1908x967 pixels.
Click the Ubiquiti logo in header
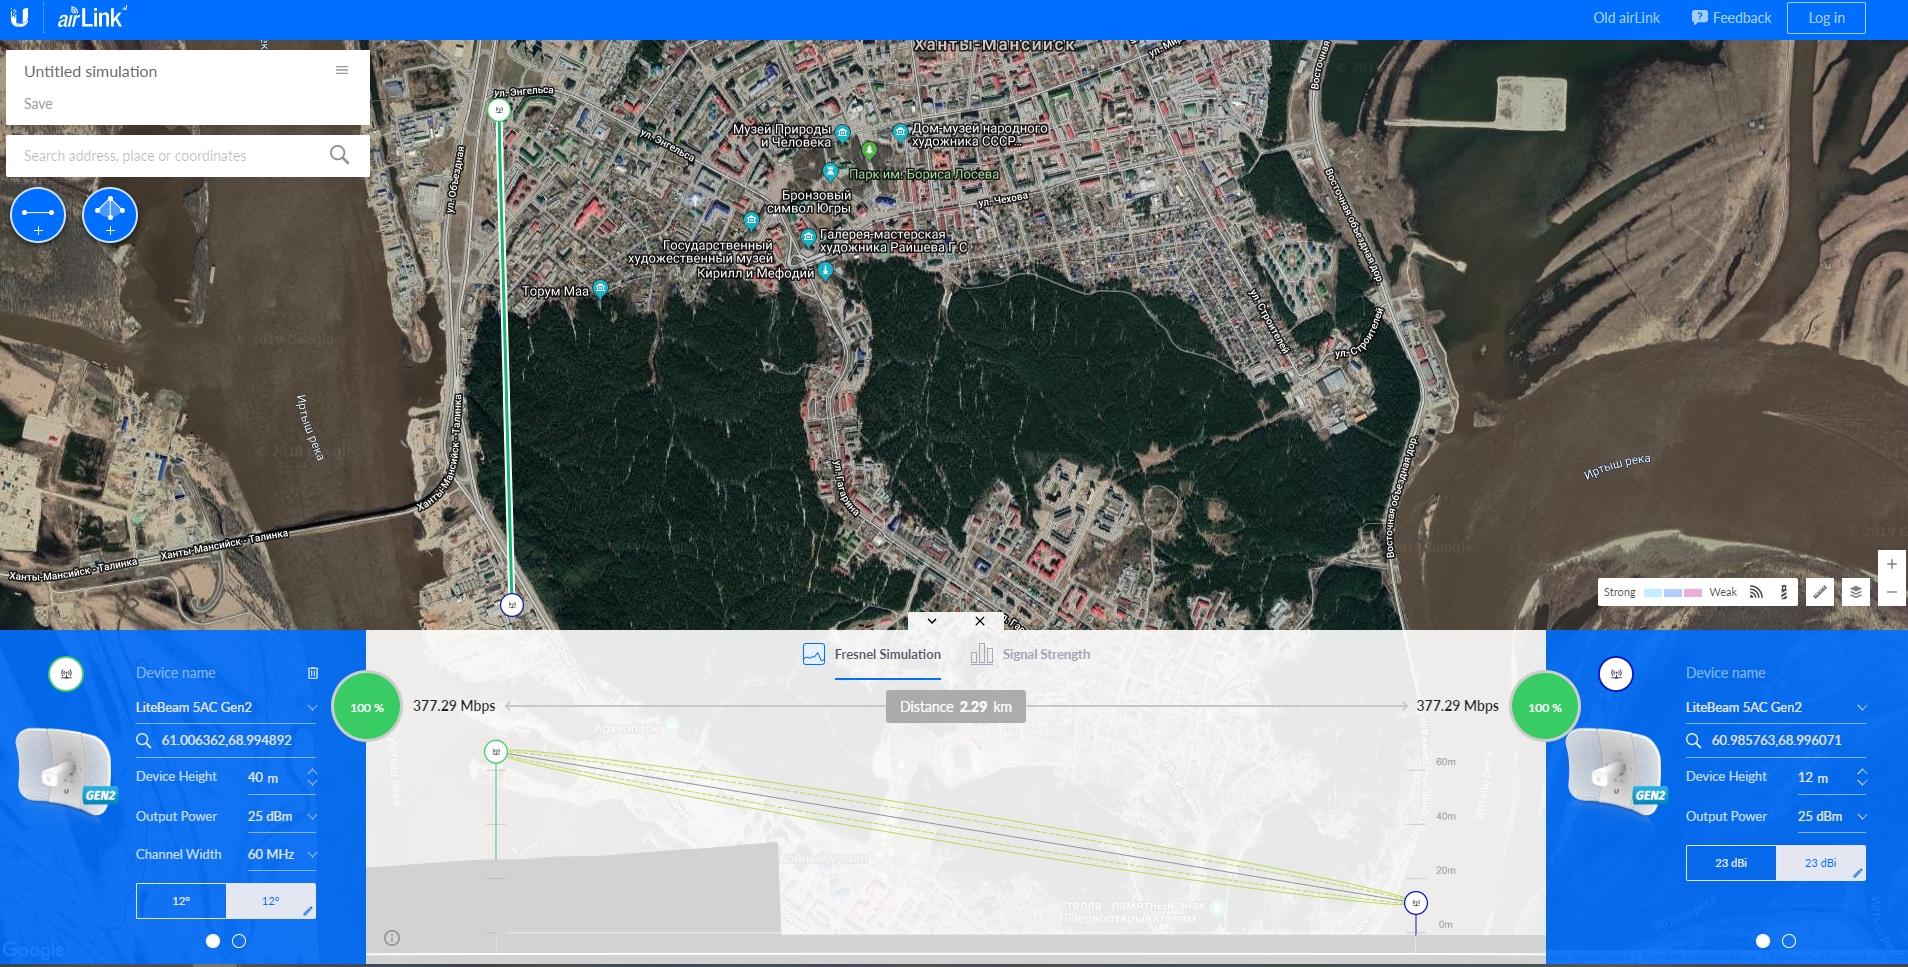coord(19,17)
